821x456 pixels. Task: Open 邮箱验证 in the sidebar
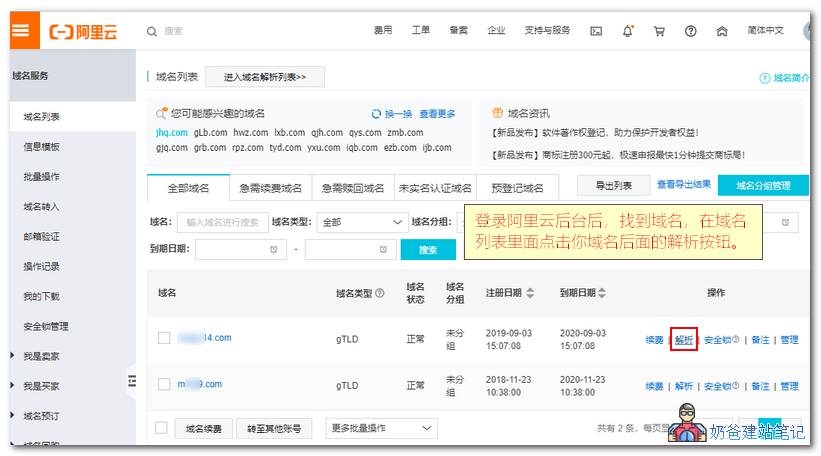[42, 237]
